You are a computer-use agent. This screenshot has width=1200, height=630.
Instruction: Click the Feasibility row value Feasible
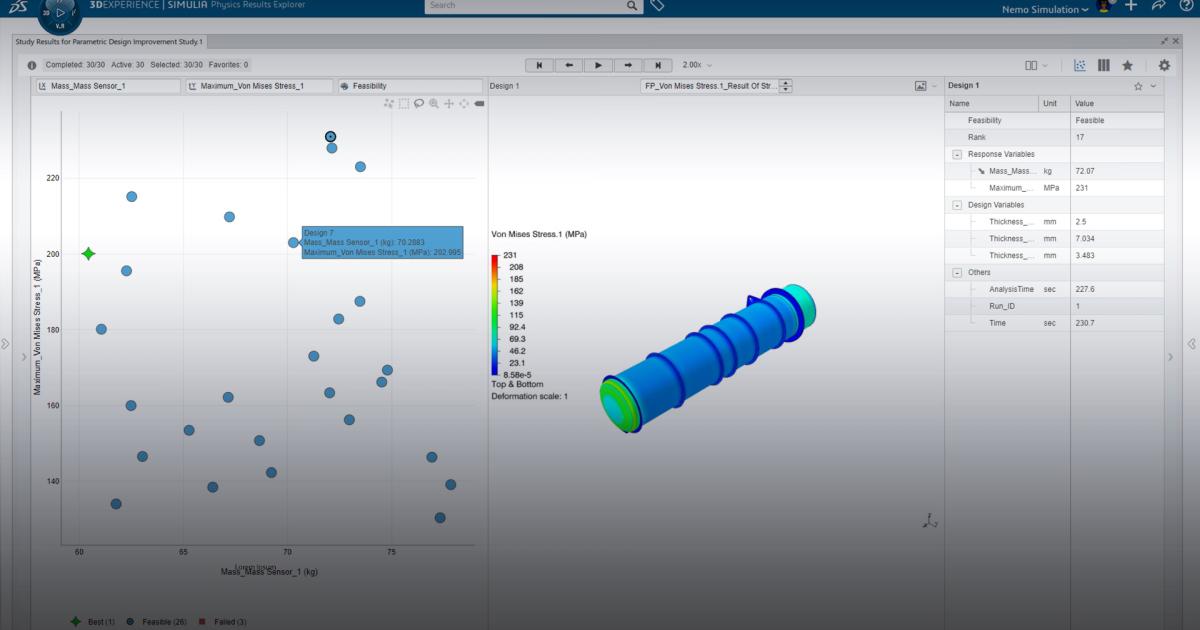click(1090, 120)
